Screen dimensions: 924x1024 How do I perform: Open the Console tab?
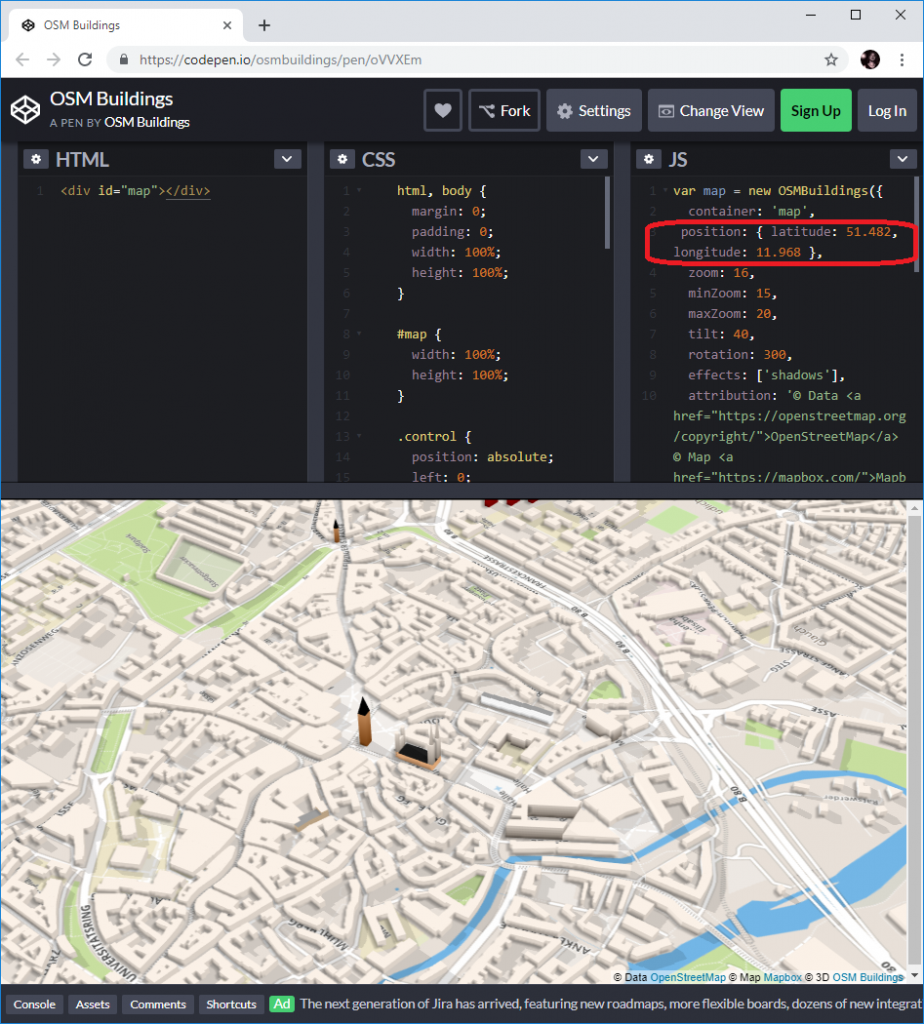[34, 1004]
